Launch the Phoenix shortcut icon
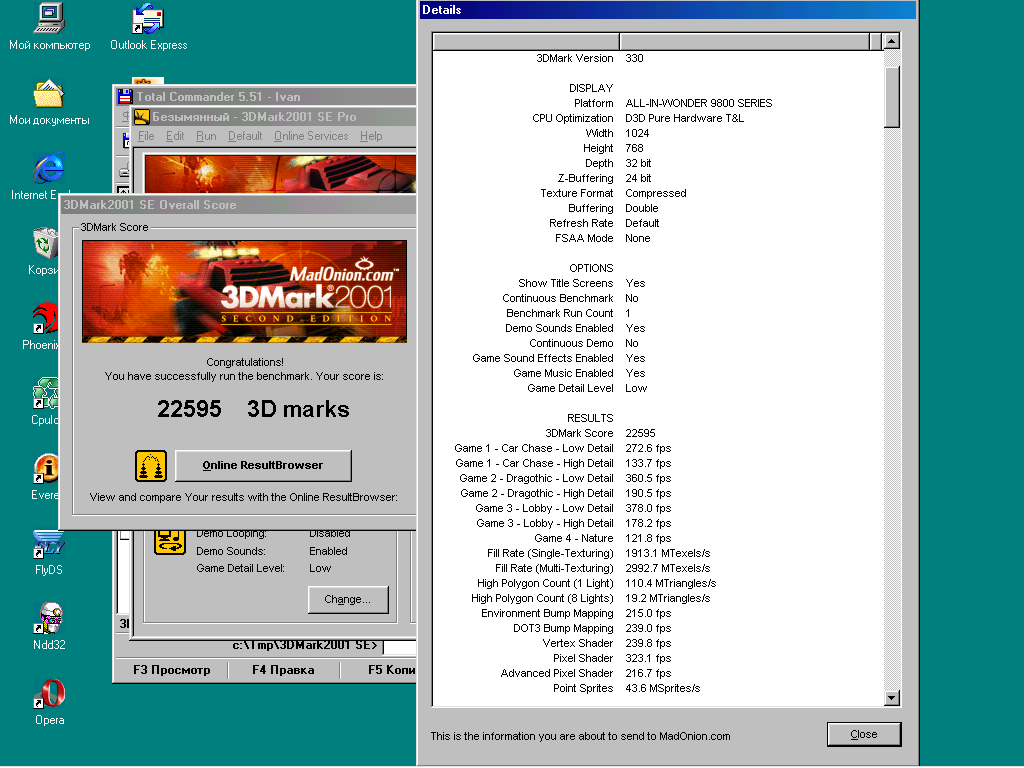The height and width of the screenshot is (768, 1024). point(46,318)
